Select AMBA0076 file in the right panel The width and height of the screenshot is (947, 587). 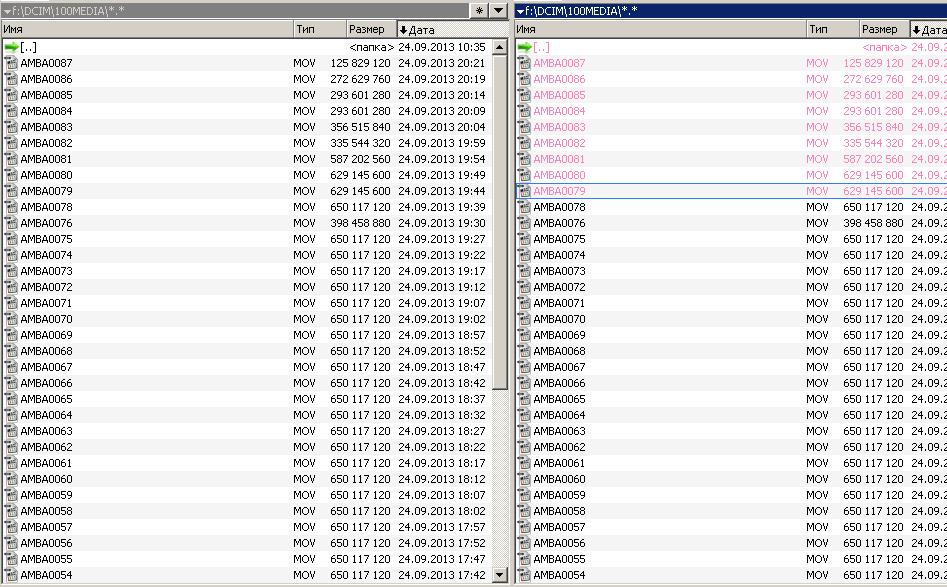(x=559, y=223)
